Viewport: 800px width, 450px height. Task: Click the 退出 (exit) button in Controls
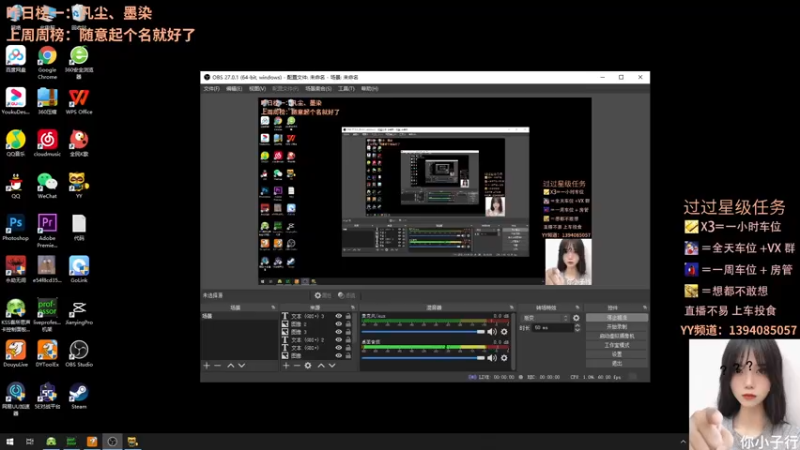click(x=617, y=363)
